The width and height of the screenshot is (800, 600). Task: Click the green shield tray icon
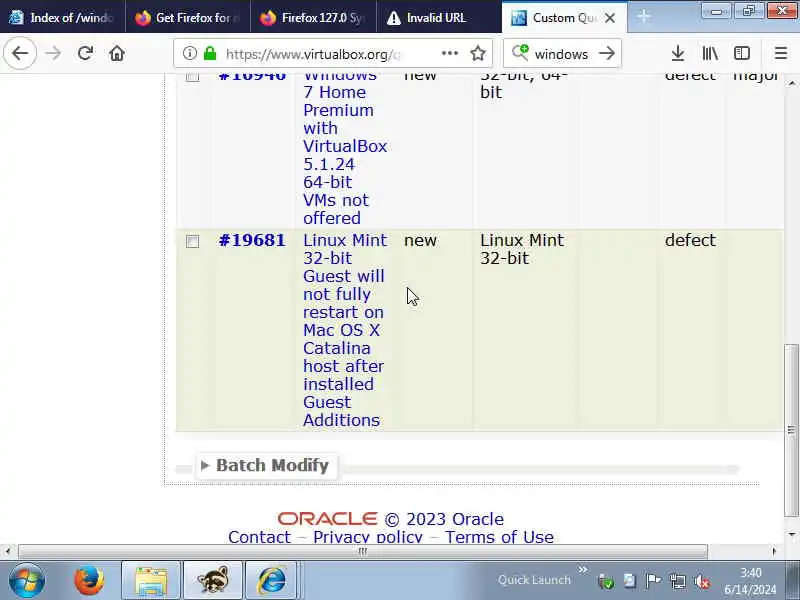[x=606, y=581]
